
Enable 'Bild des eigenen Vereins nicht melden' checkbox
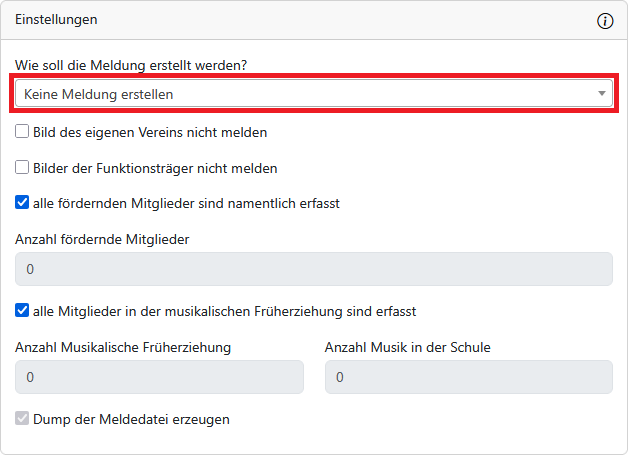[22, 132]
